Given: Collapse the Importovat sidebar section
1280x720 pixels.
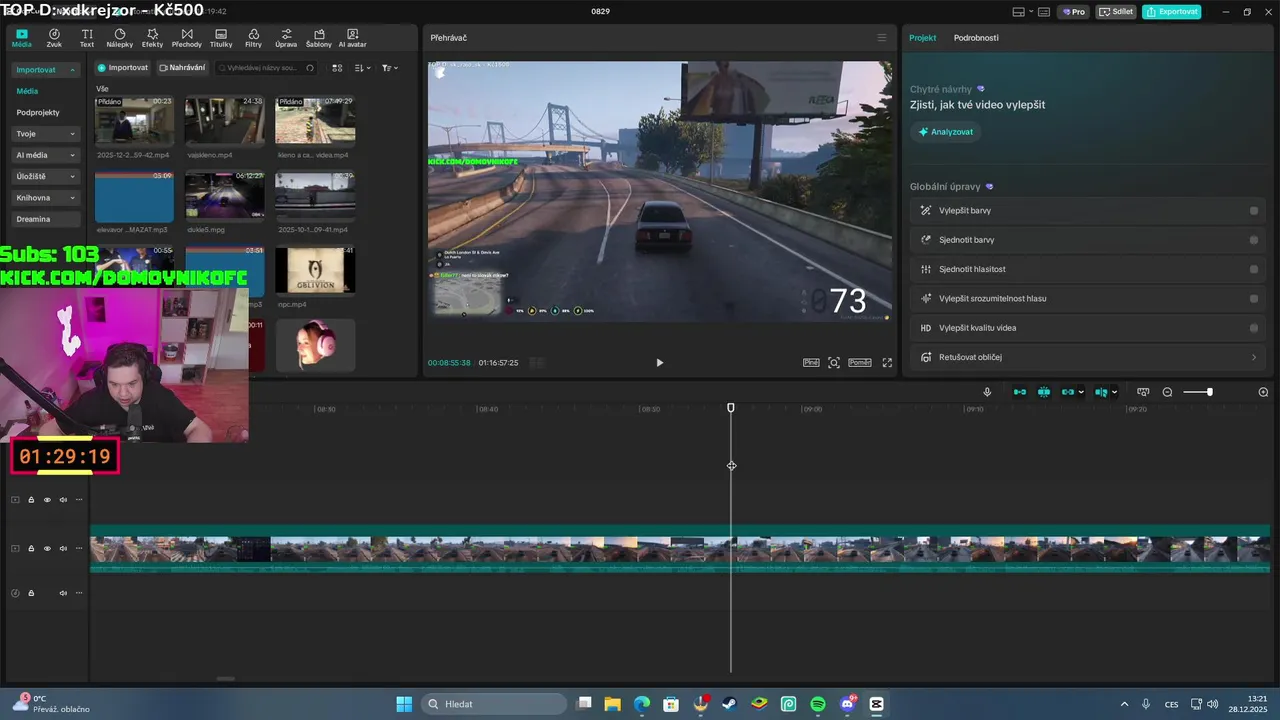Looking at the screenshot, I should (x=72, y=70).
